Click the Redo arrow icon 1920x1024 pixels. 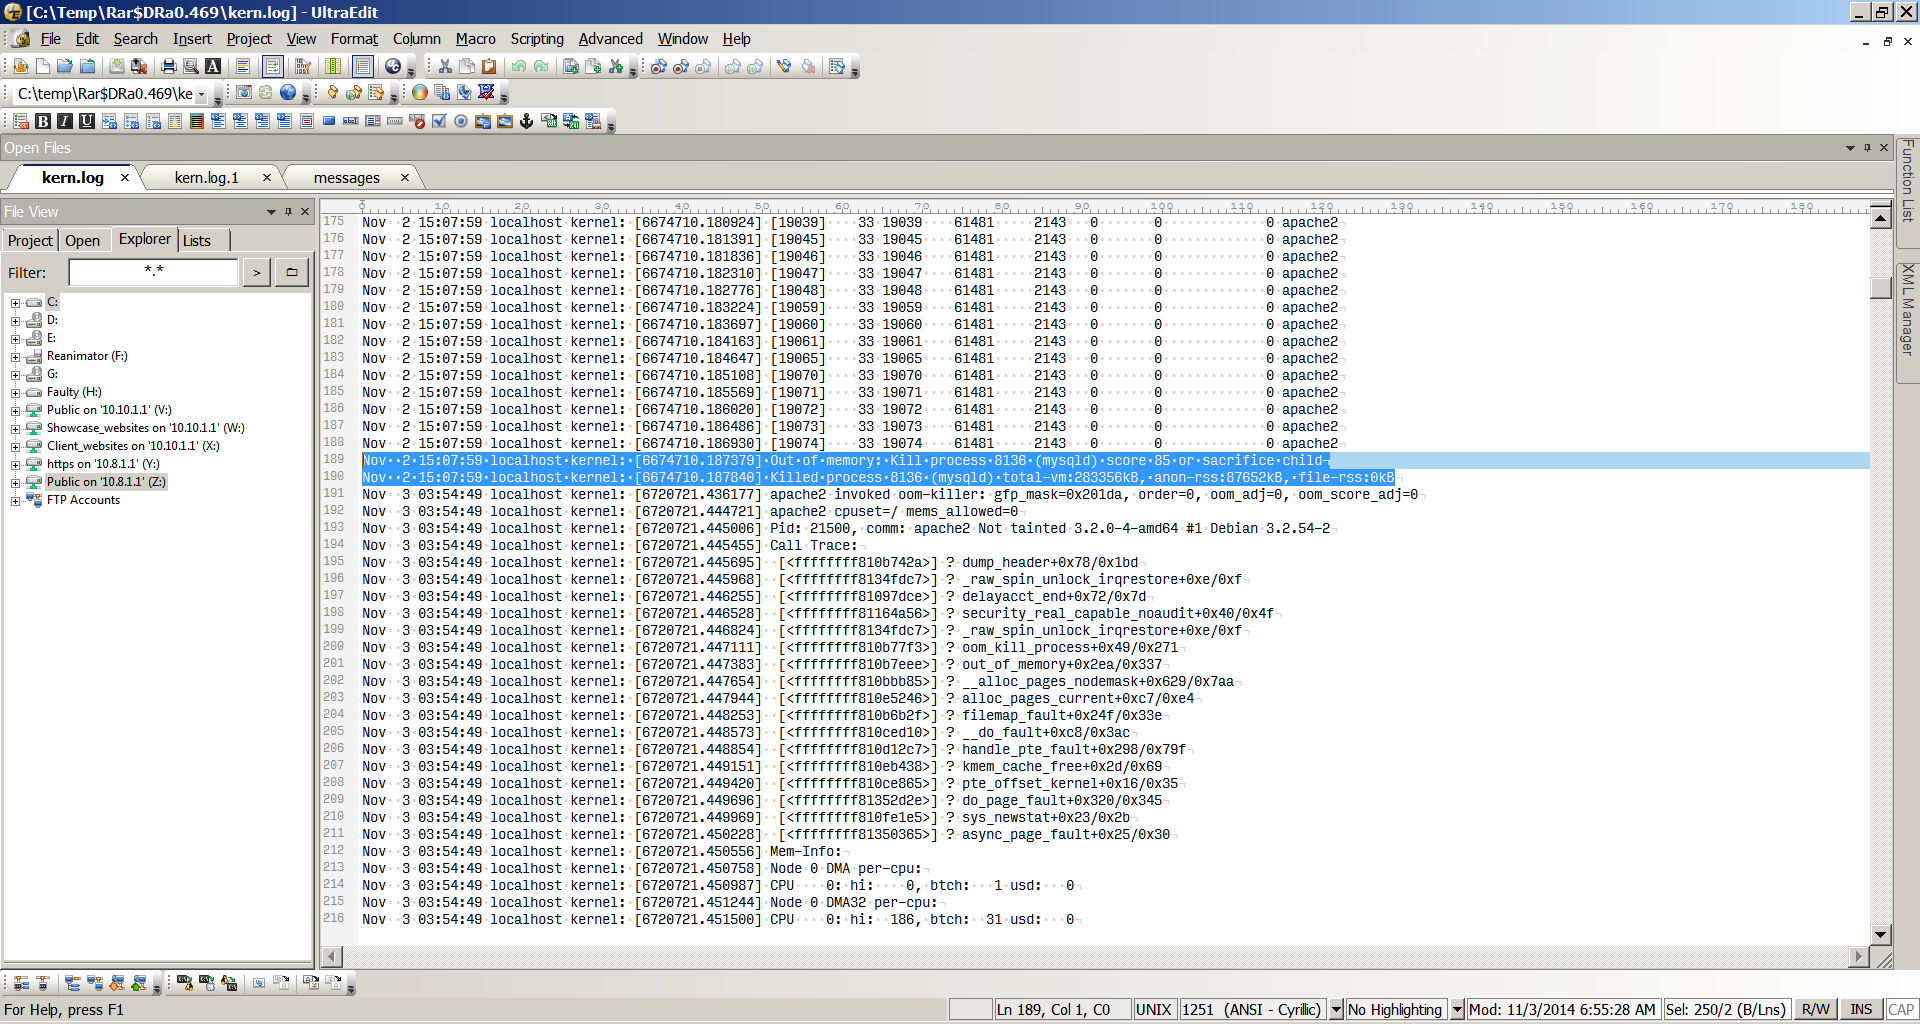pyautogui.click(x=541, y=66)
